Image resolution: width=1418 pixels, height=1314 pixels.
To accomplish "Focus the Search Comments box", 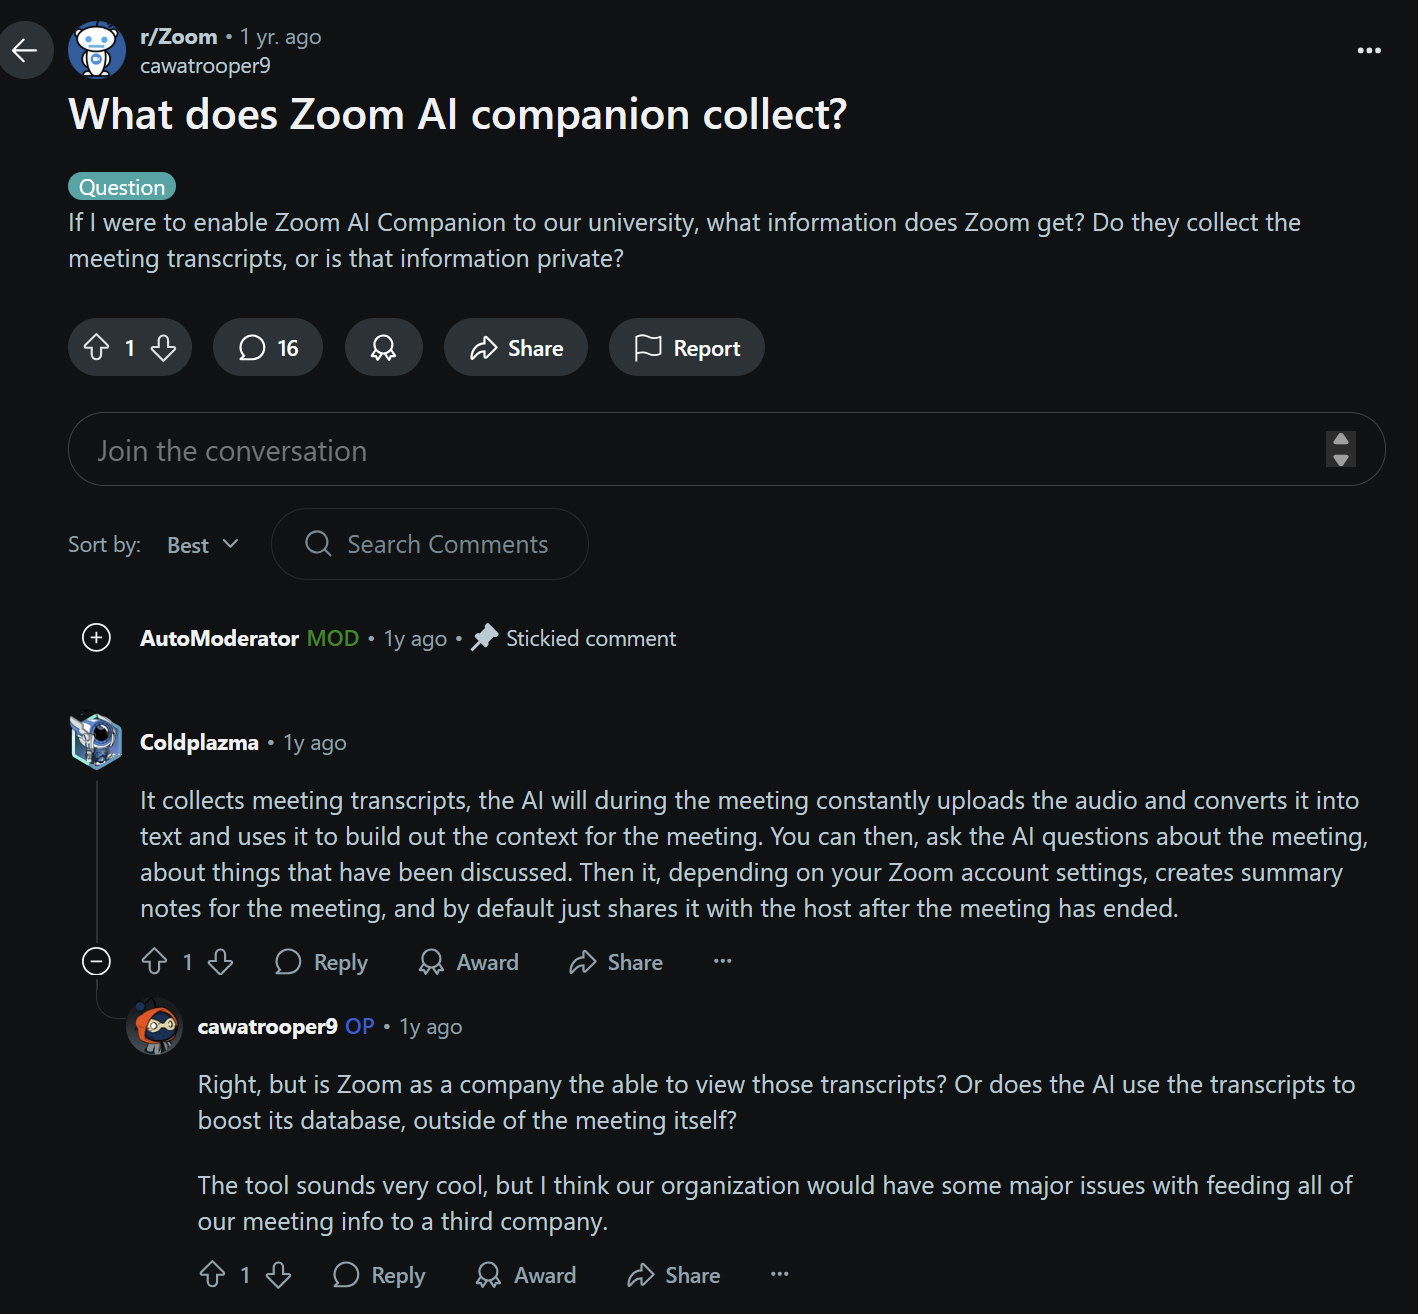I will click(x=446, y=545).
